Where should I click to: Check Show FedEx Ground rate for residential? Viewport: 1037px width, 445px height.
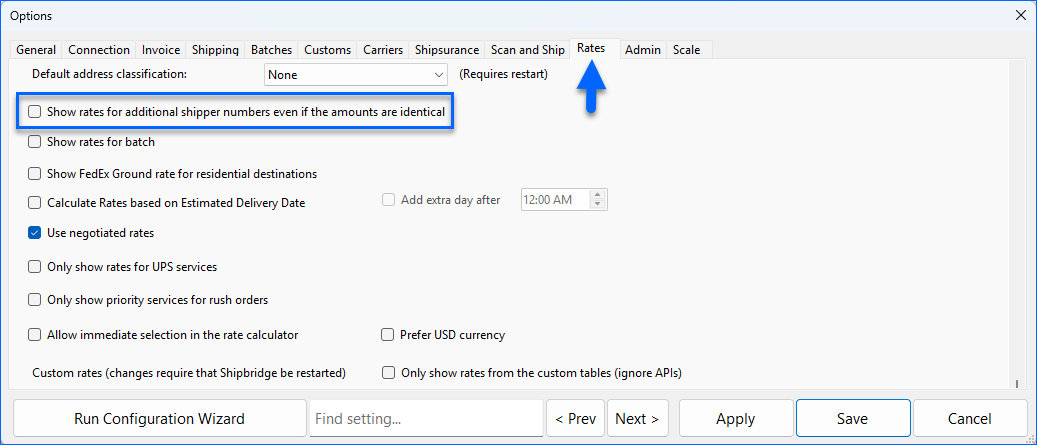35,174
